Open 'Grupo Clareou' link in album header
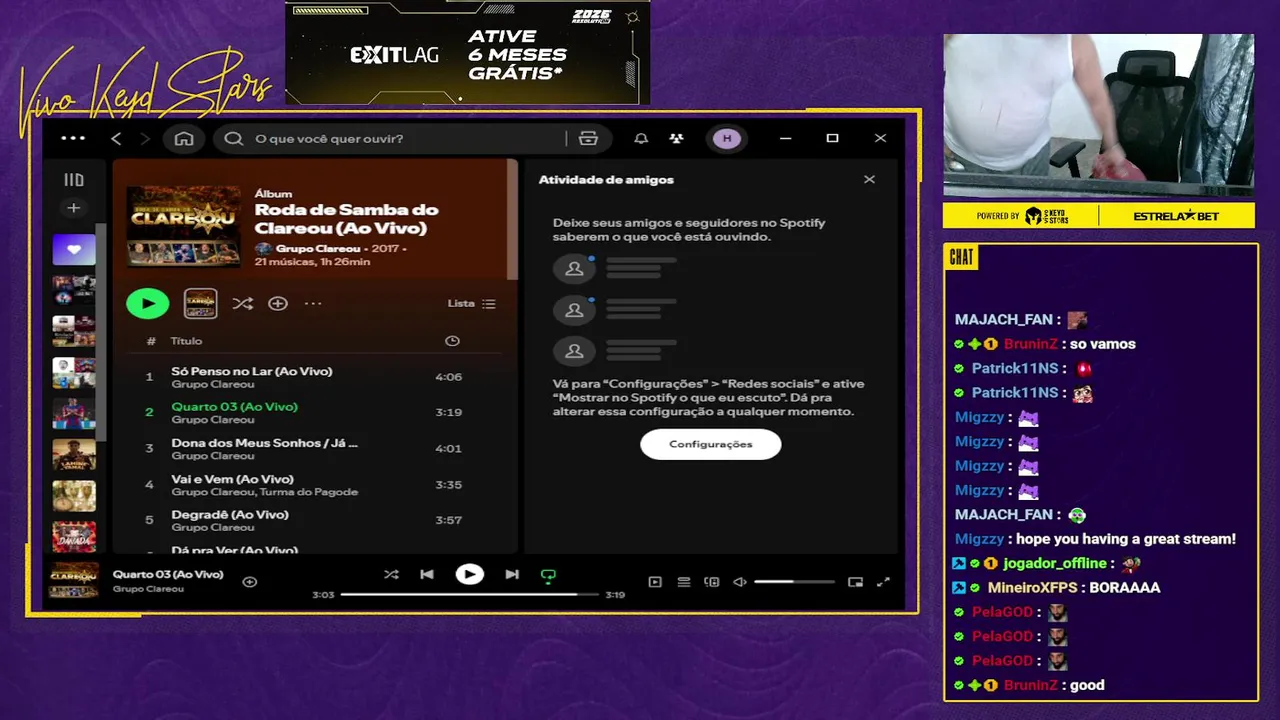The image size is (1280, 720). (x=317, y=248)
